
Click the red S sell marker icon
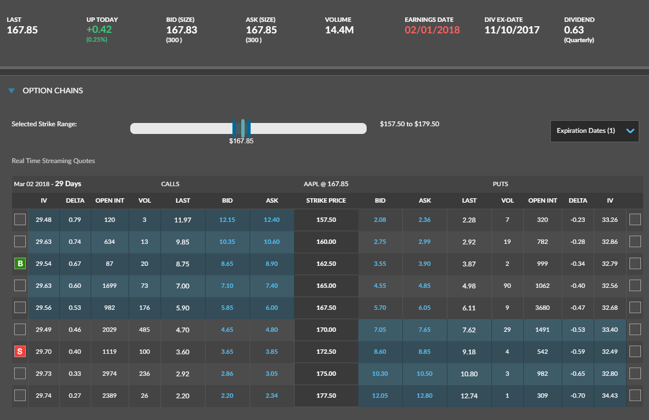(x=20, y=352)
